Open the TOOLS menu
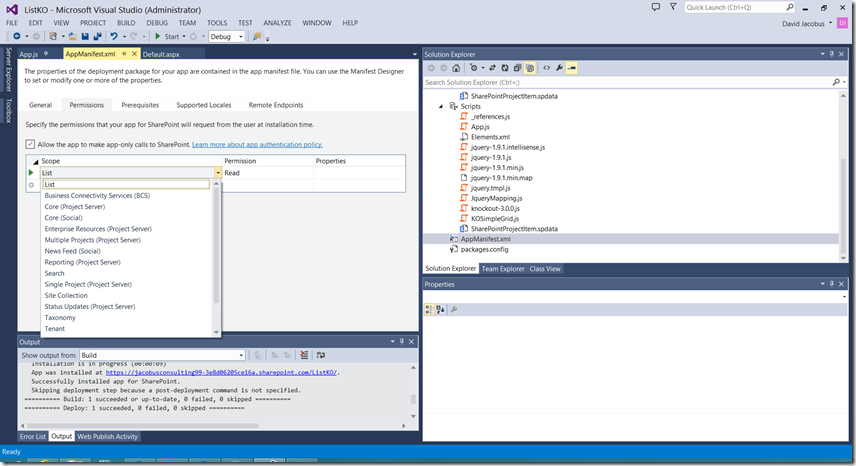Image resolution: width=856 pixels, height=466 pixels. (x=217, y=23)
